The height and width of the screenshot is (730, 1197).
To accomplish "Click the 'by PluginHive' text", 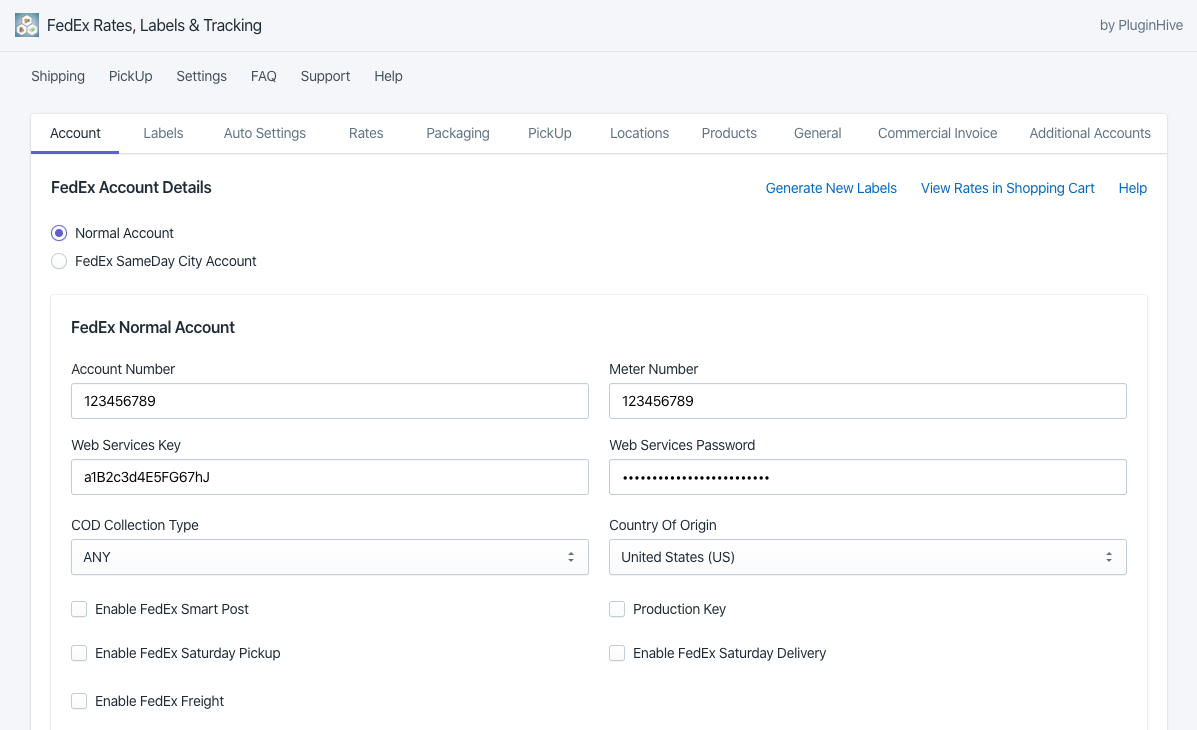I will 1141,26.
